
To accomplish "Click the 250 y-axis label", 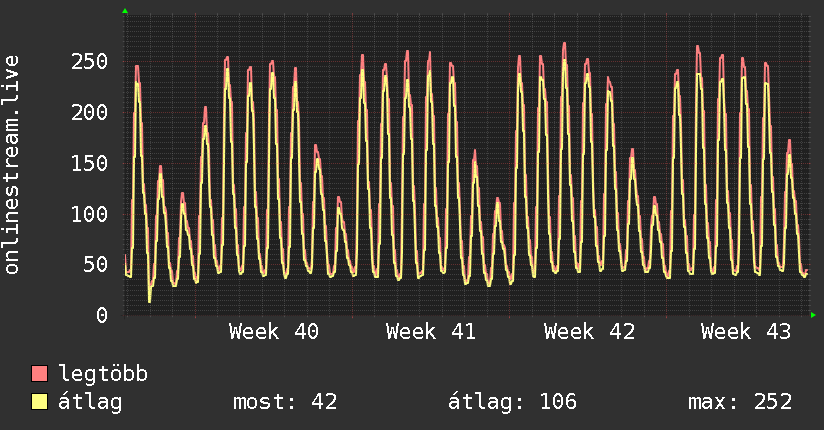I will click(x=89, y=62).
